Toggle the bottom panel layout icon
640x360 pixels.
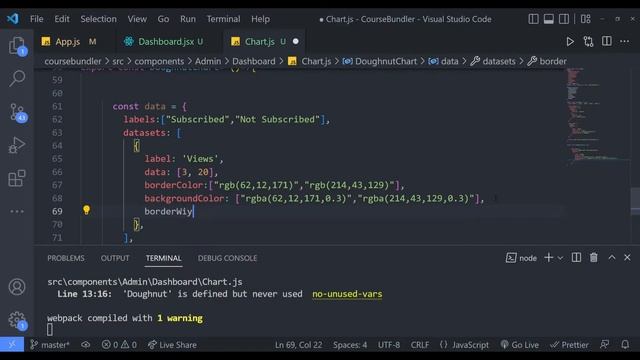tap(549, 19)
